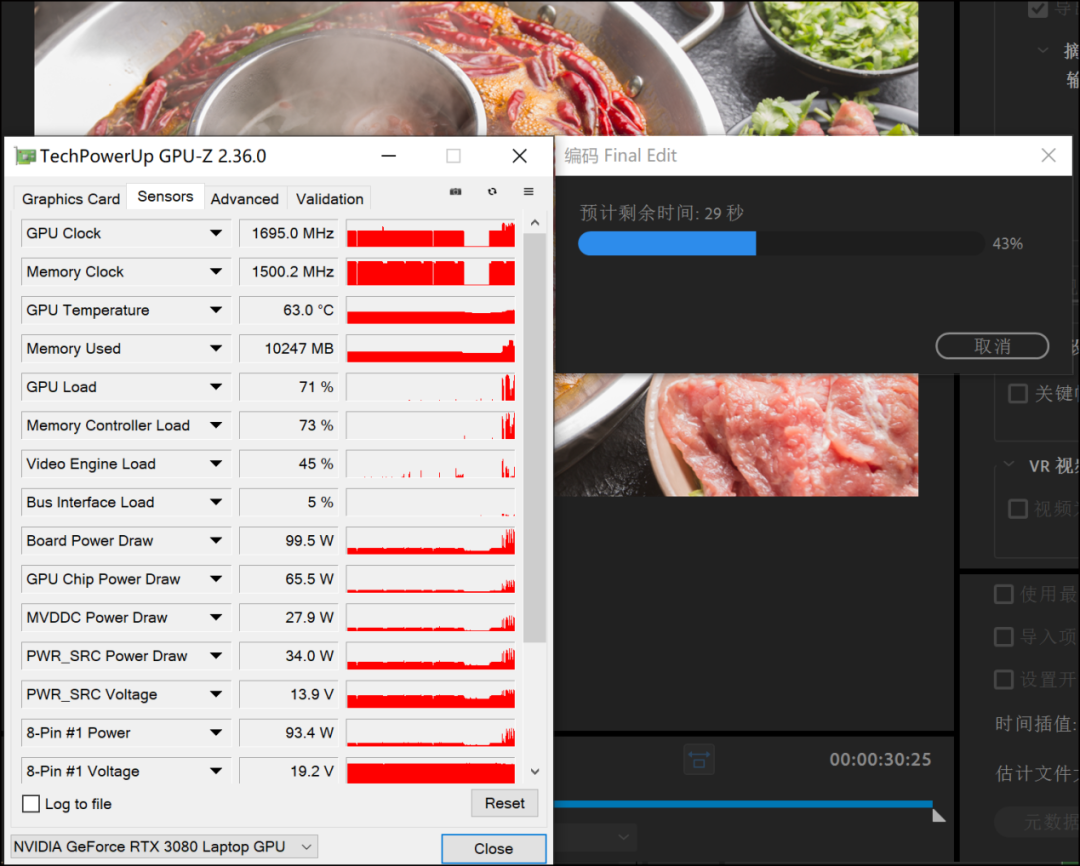Viewport: 1080px width, 866px height.
Task: Close the encoding Final Edit dialog
Action: click(x=1048, y=156)
